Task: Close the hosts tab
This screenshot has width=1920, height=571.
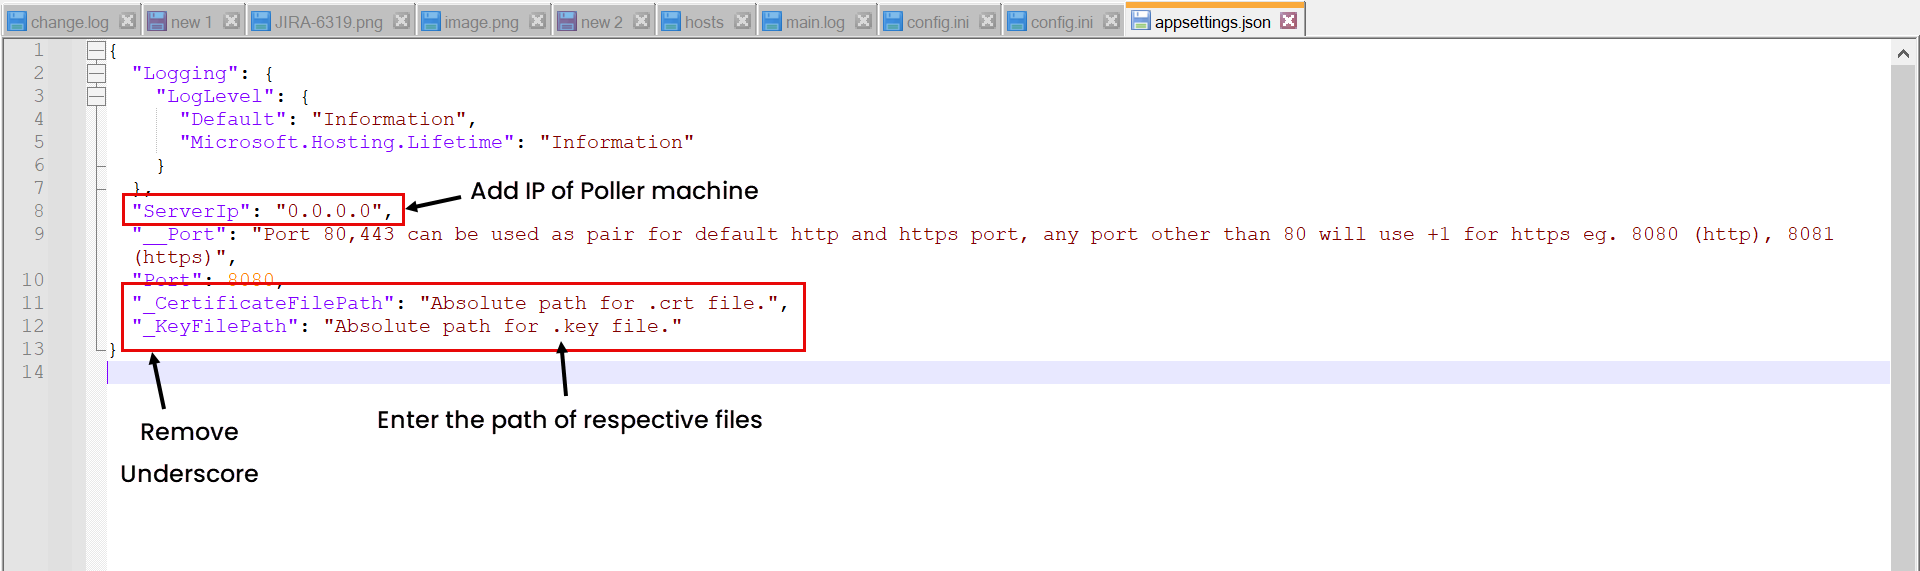Action: coord(742,21)
